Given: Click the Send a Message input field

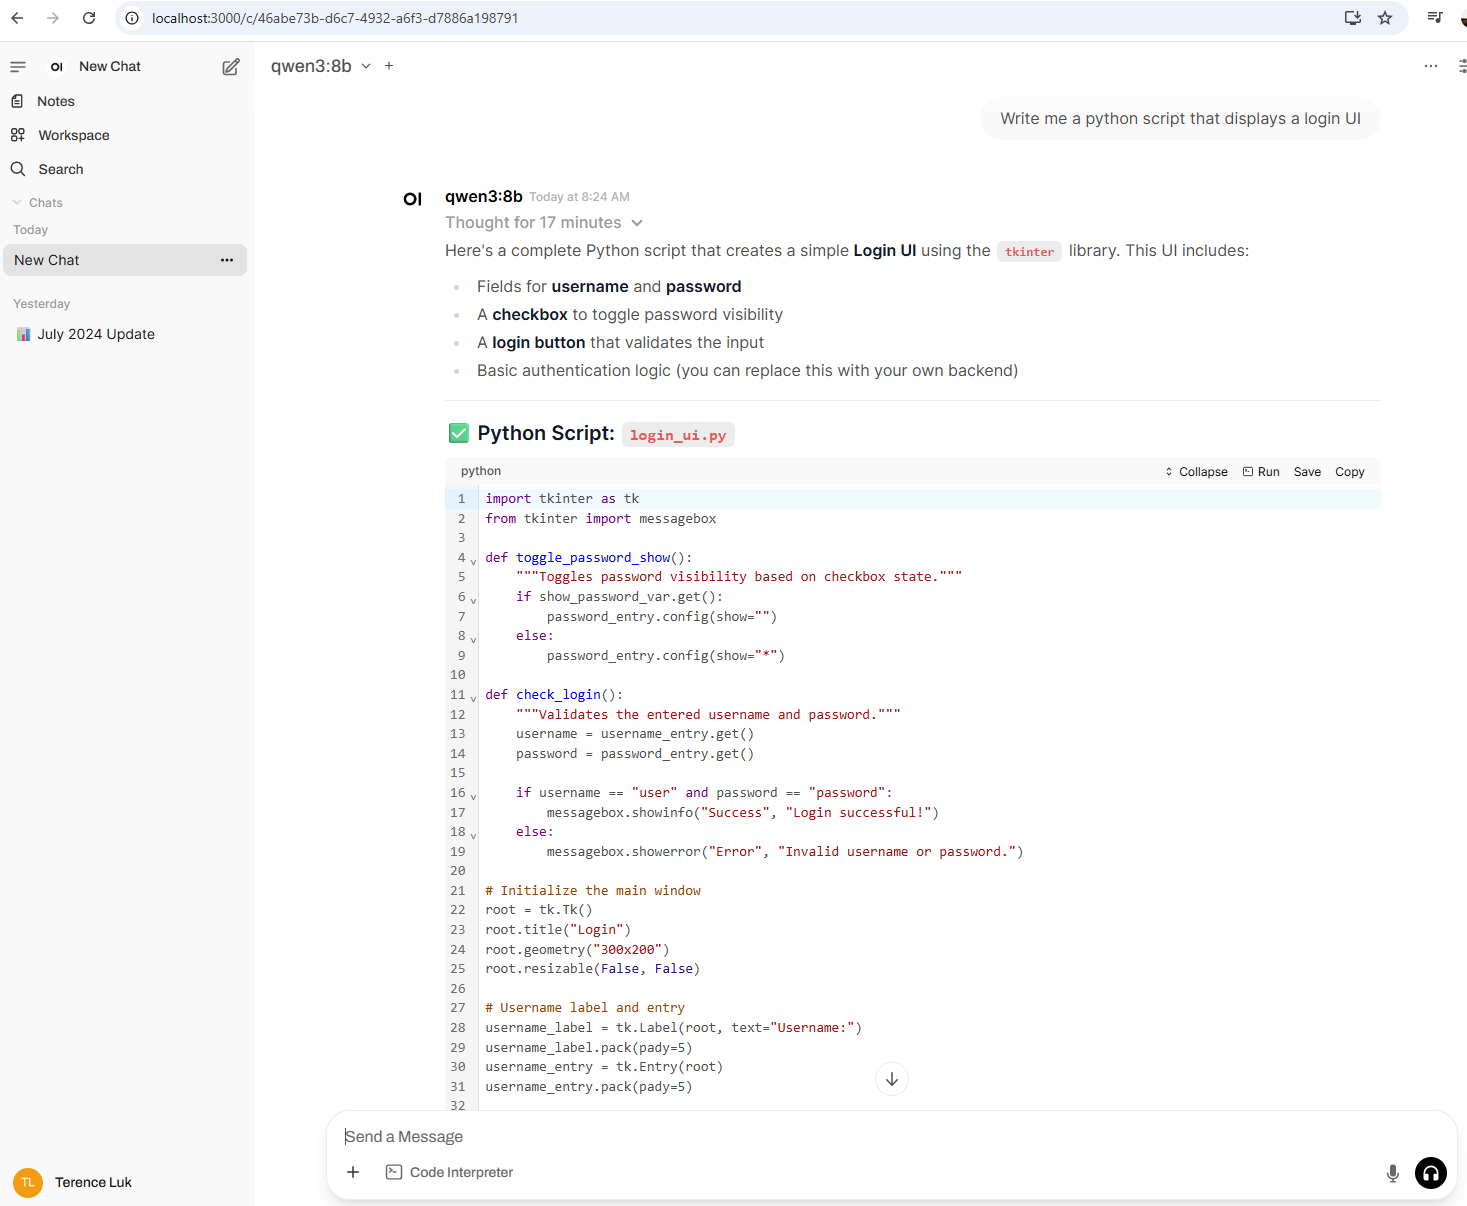Looking at the screenshot, I should click(860, 1137).
